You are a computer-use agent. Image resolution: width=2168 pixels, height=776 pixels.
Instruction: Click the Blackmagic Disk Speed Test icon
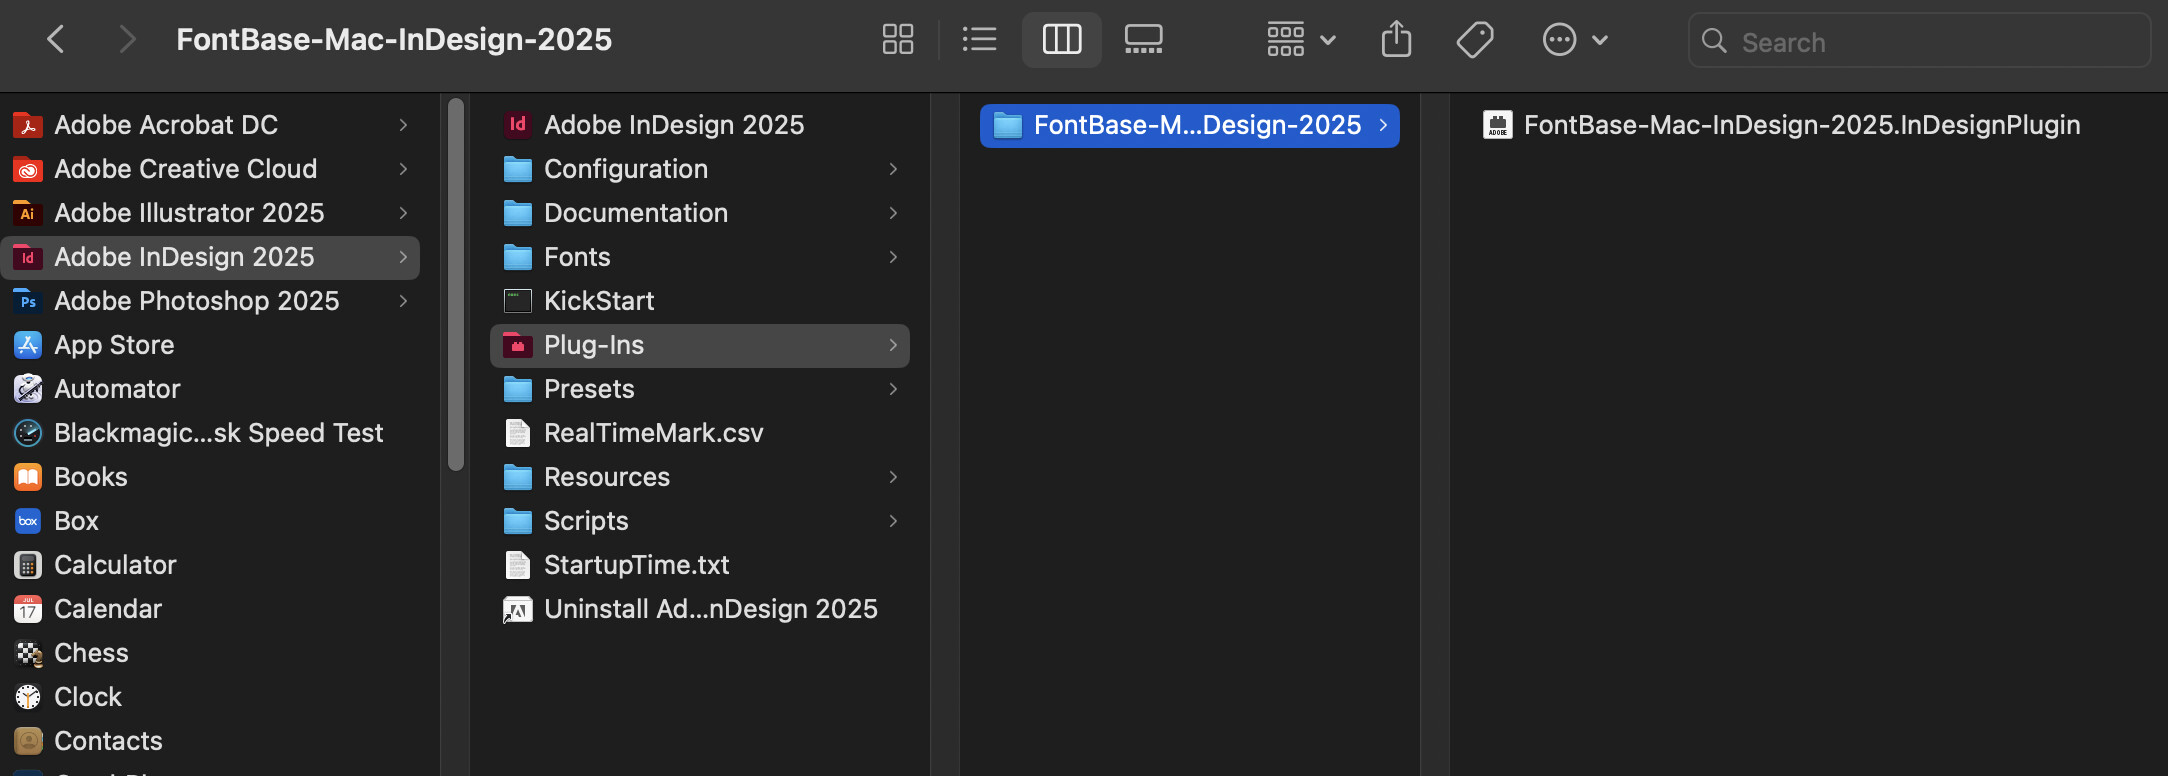tap(28, 433)
